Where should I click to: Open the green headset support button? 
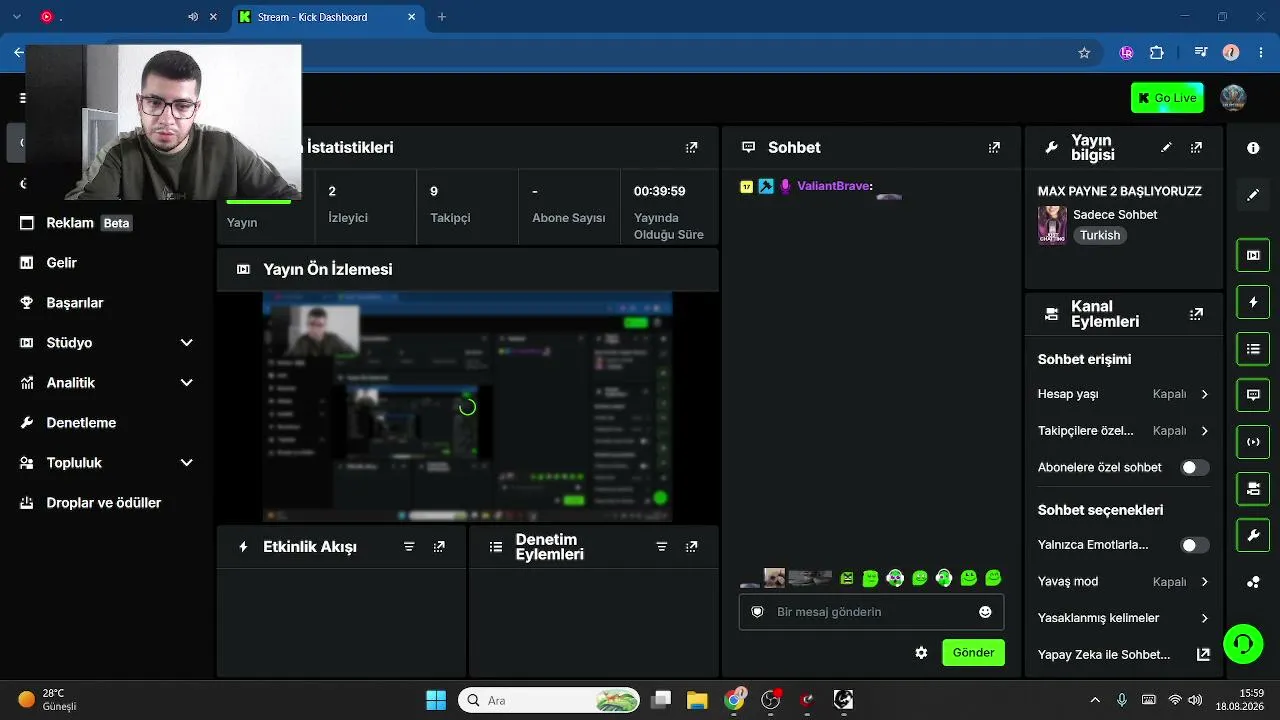(x=1243, y=644)
